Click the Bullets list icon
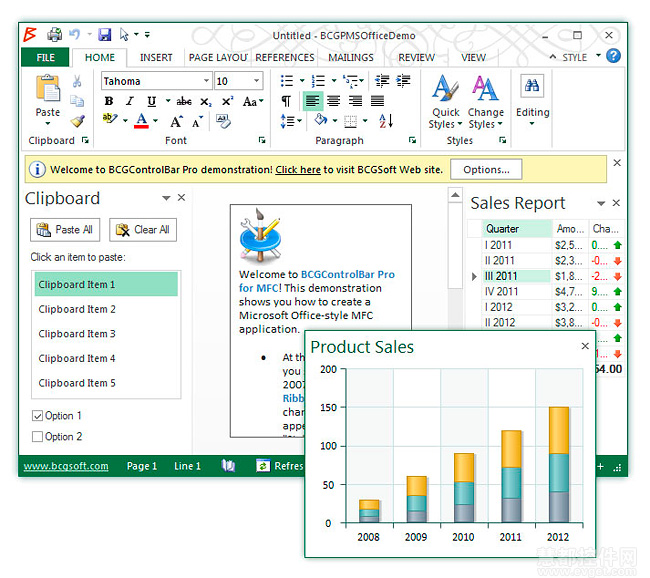Screen dimensions: 650x578 tap(287, 80)
